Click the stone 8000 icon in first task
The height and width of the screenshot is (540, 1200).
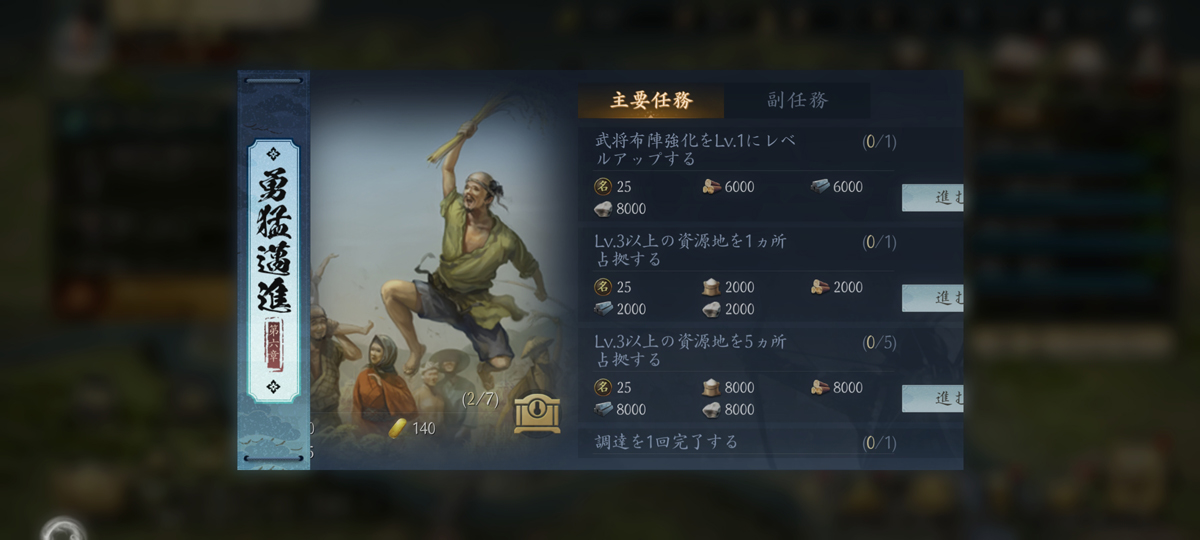[603, 209]
